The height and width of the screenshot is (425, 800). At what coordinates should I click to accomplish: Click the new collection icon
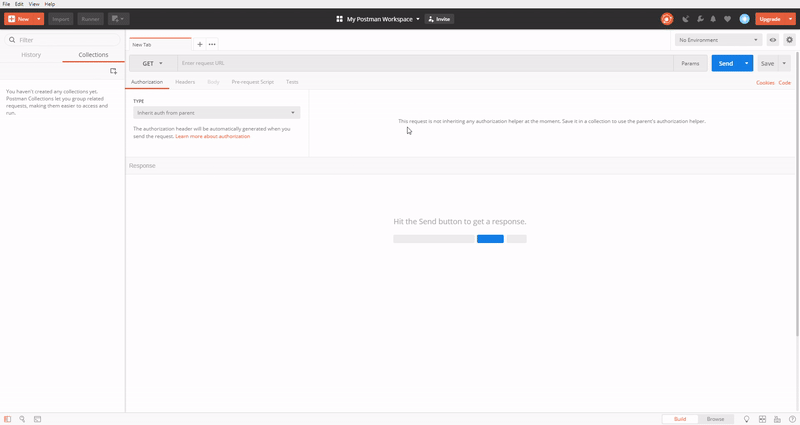click(113, 71)
